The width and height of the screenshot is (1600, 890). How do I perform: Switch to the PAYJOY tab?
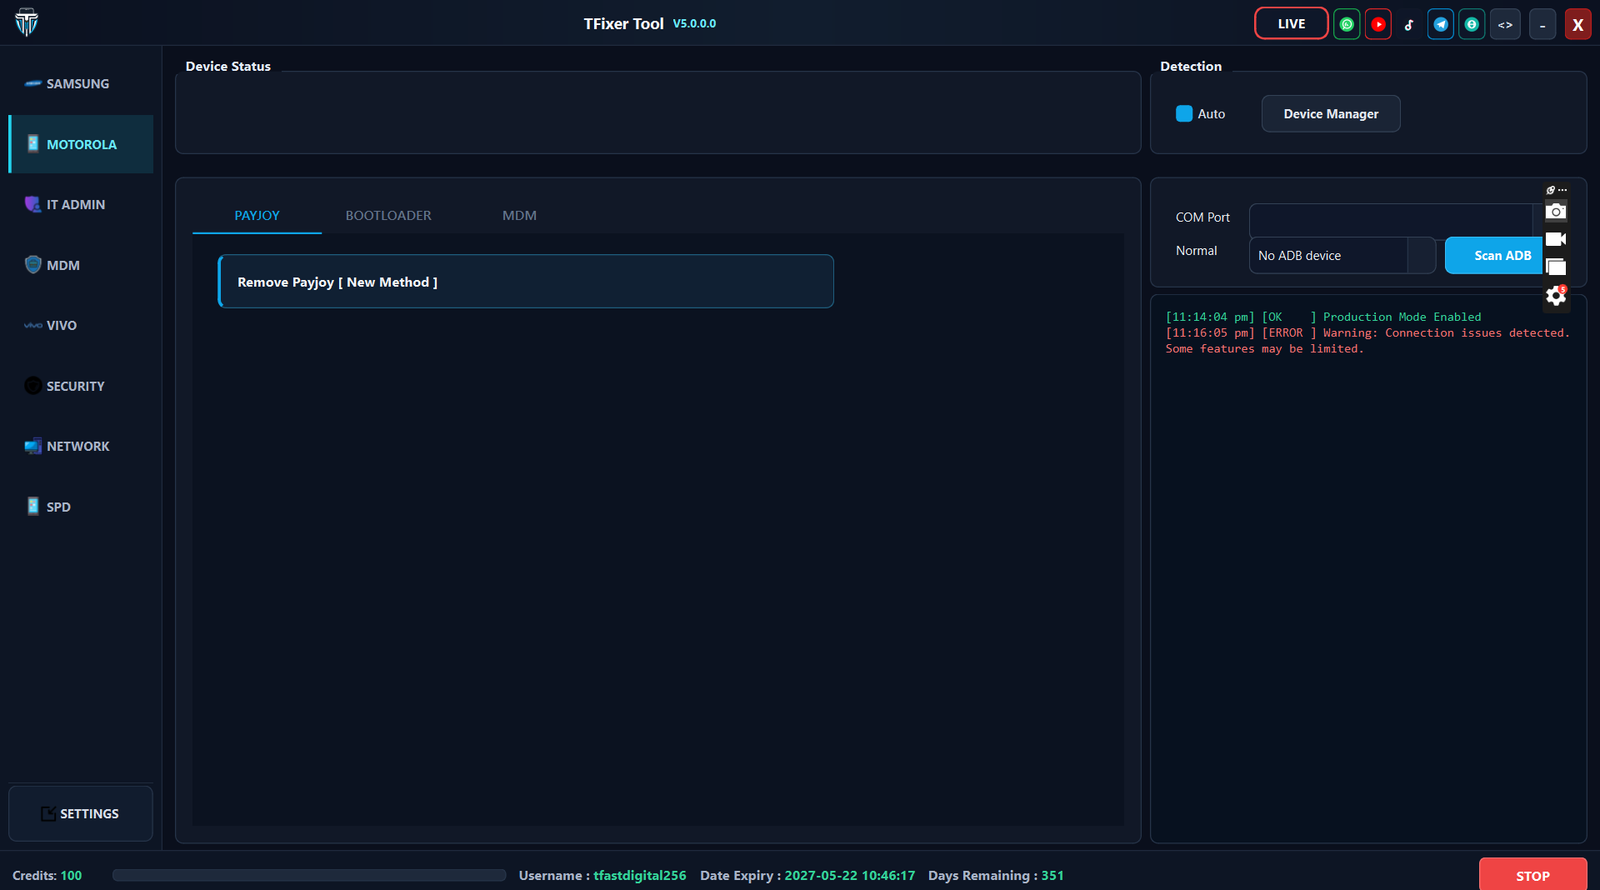point(257,215)
